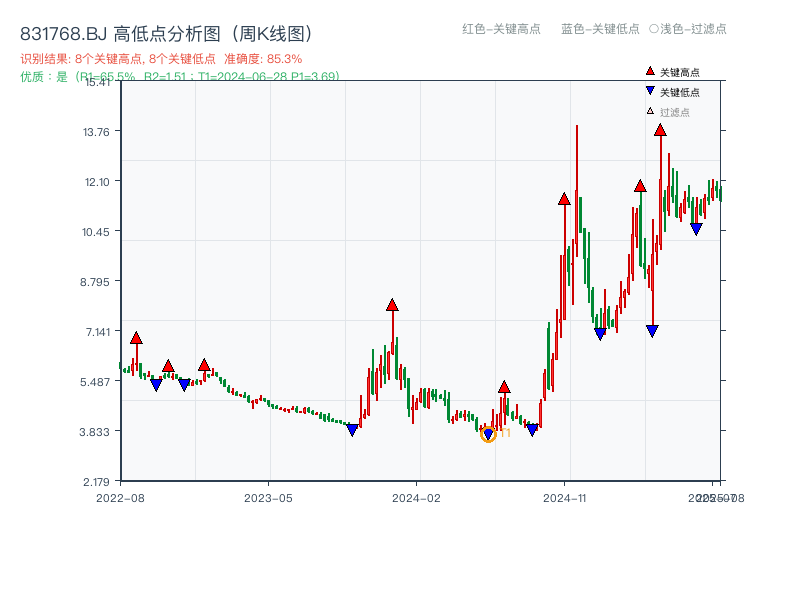
Task: Click the 过滤点 marker icon in the legend
Action: coord(649,110)
